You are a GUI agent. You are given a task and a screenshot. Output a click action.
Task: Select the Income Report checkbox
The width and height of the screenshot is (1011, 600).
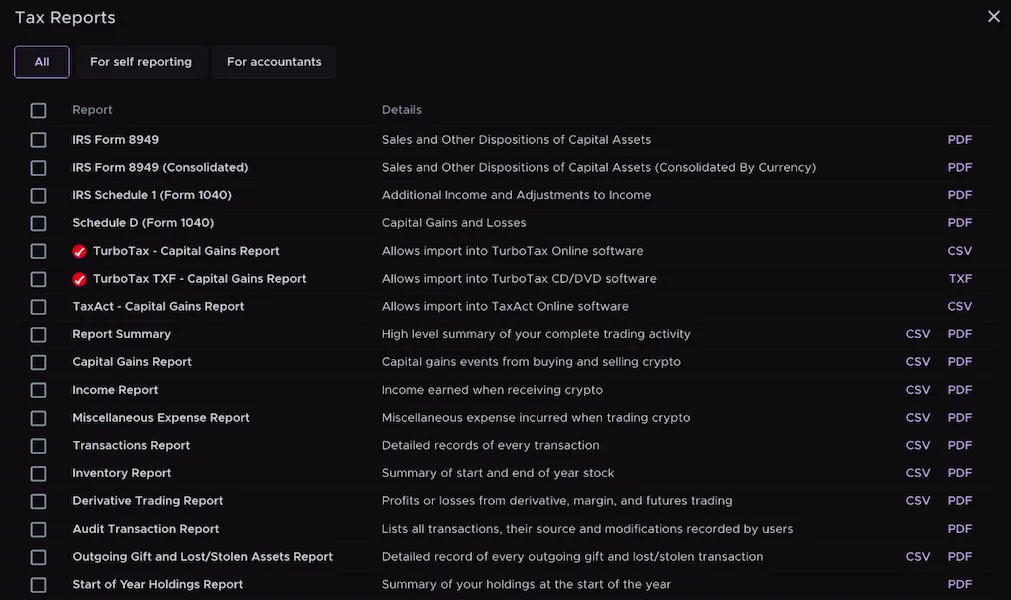click(x=39, y=390)
